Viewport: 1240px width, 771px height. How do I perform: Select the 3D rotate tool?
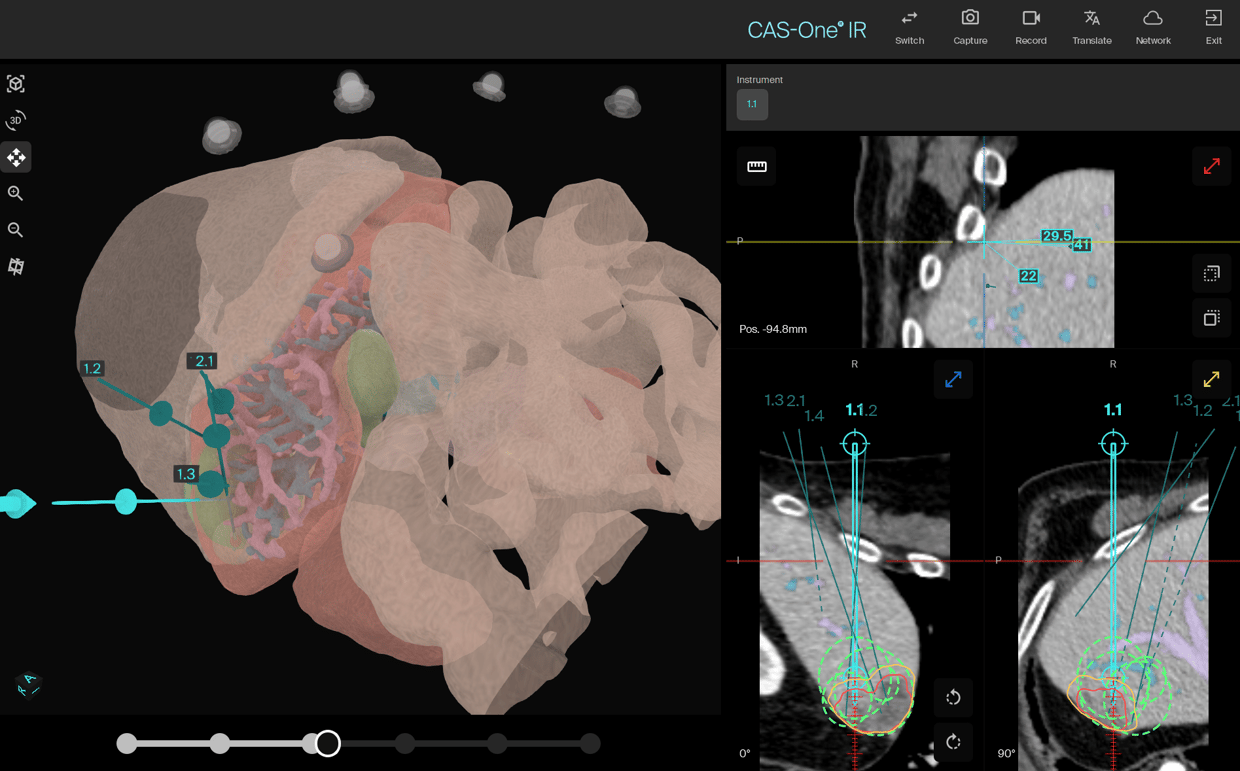(16, 121)
